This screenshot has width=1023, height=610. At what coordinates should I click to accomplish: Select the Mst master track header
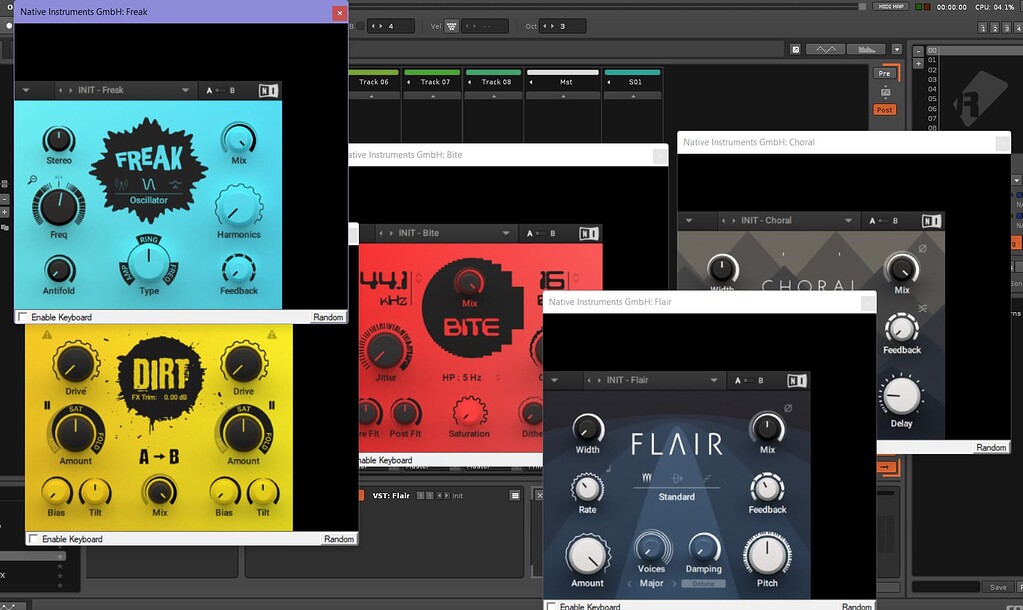pos(565,82)
